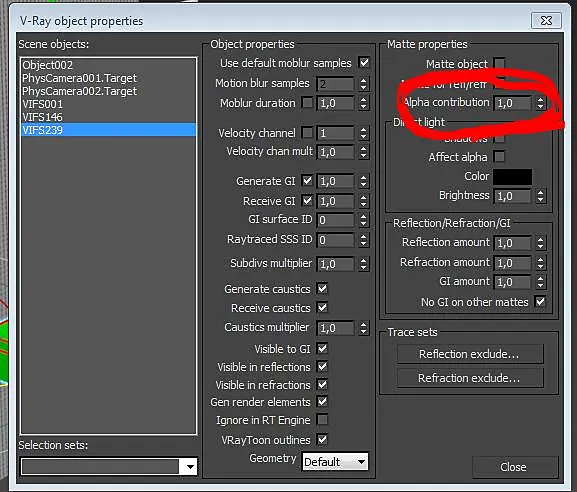Click the Reflection amount field
This screenshot has width=577, height=492.
(513, 243)
